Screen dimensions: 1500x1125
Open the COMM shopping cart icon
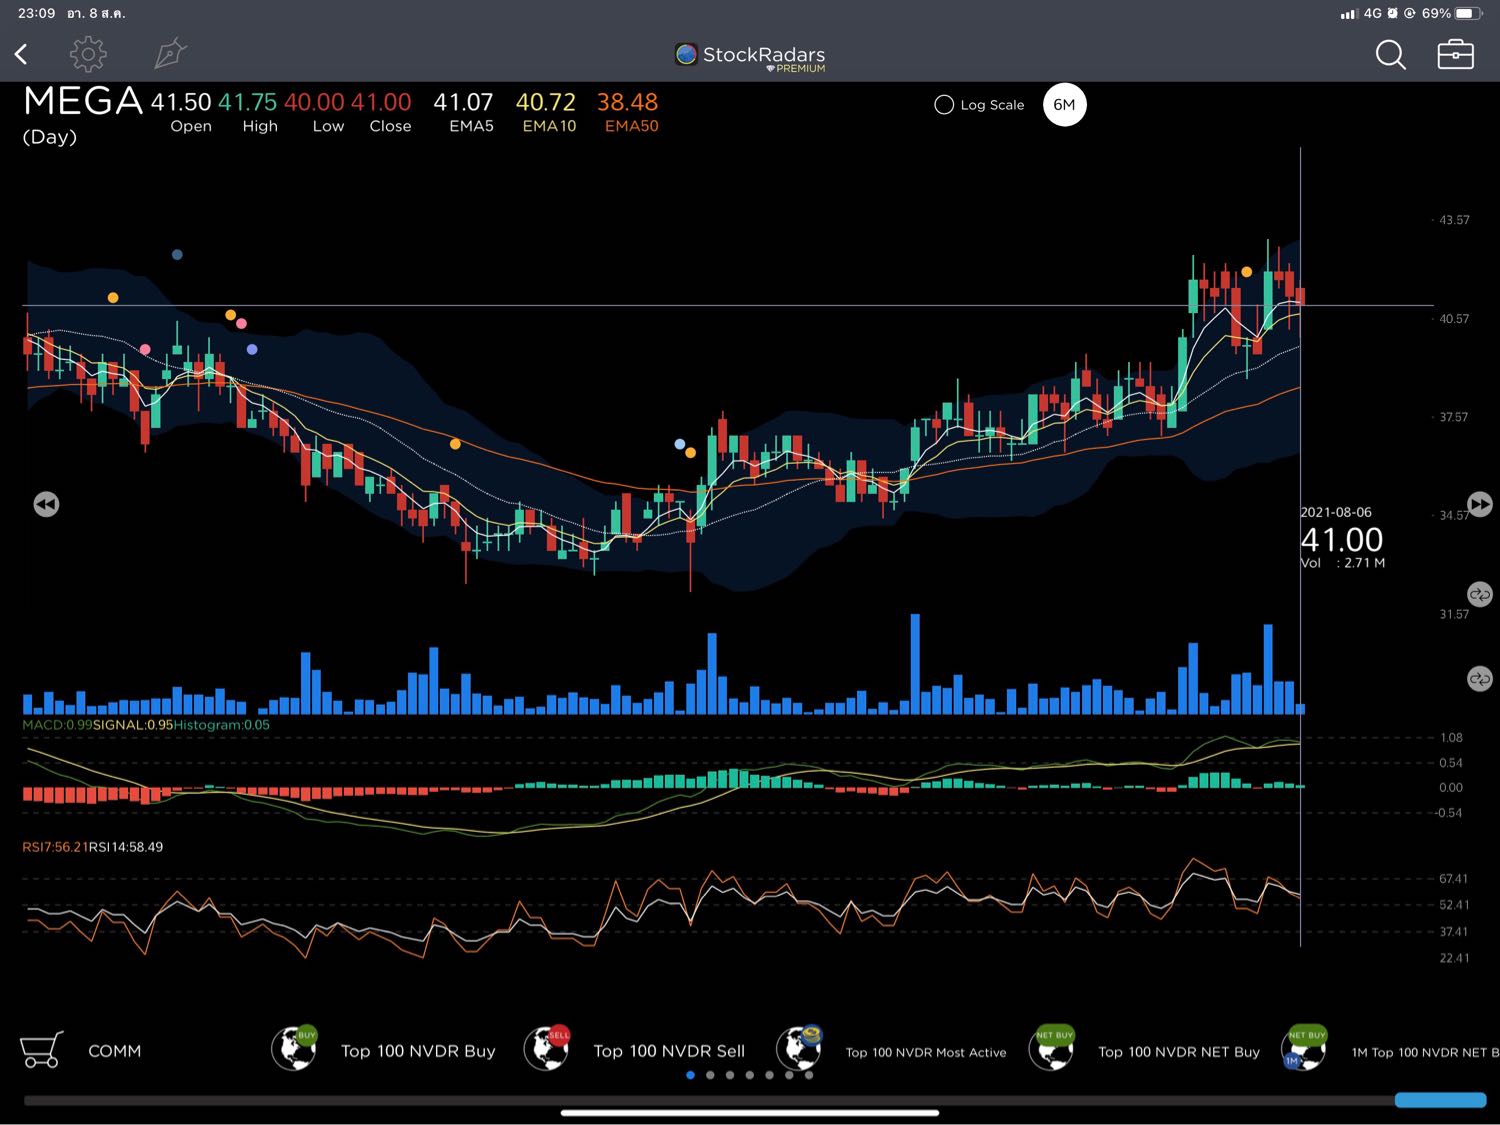point(41,1050)
